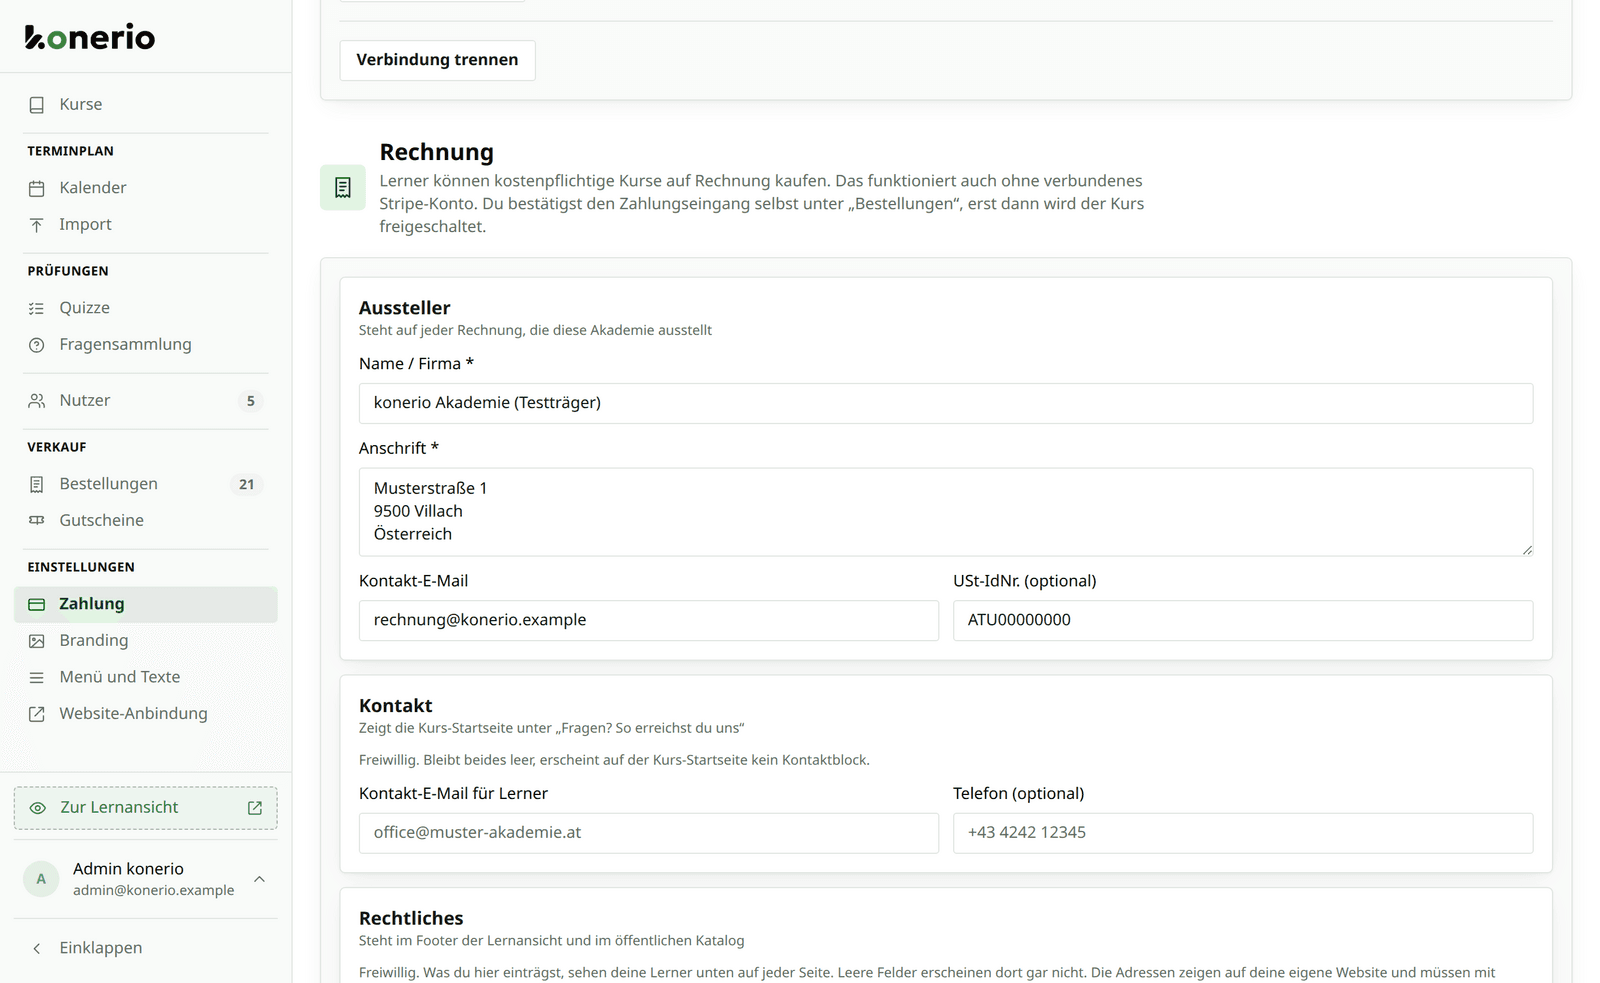Click the Einklappen left chevron icon
The width and height of the screenshot is (1600, 983).
pos(37,948)
